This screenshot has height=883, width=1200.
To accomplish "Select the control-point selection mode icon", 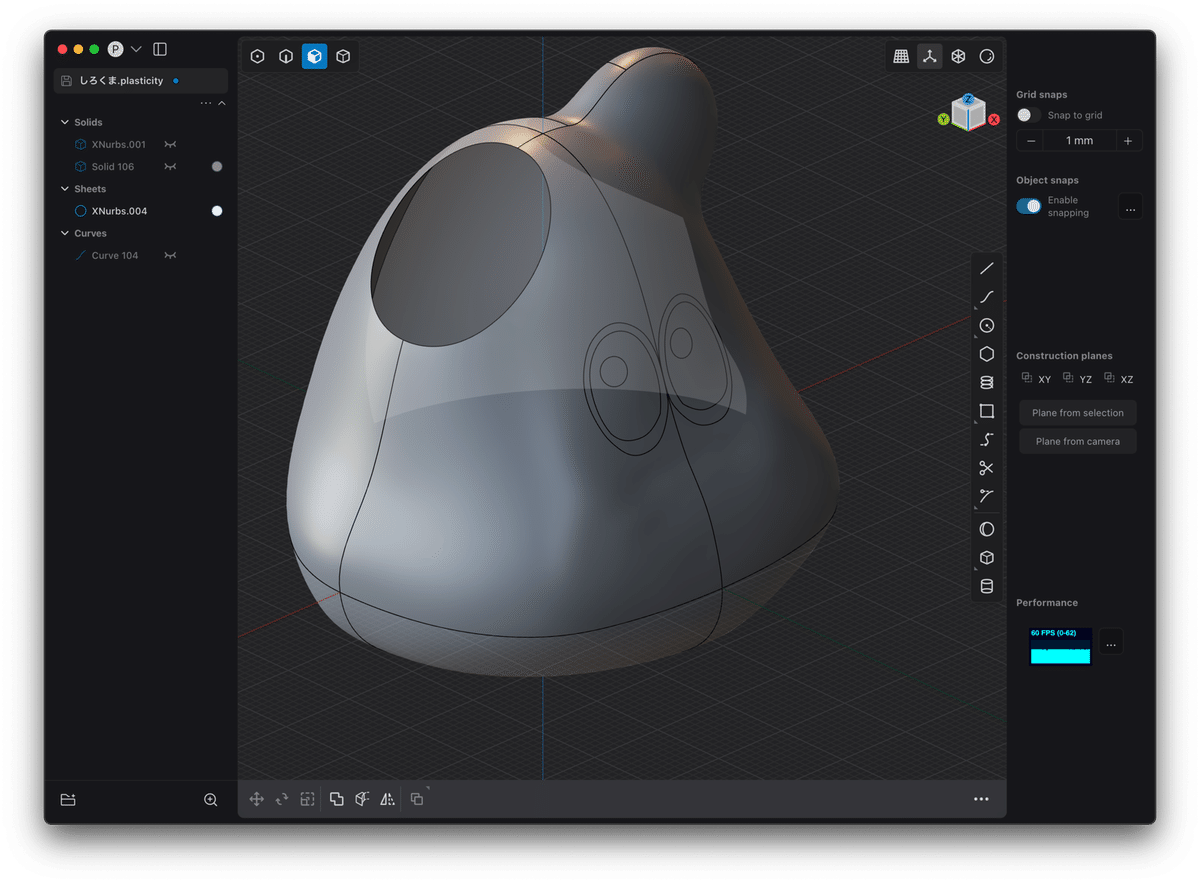I will tap(258, 57).
